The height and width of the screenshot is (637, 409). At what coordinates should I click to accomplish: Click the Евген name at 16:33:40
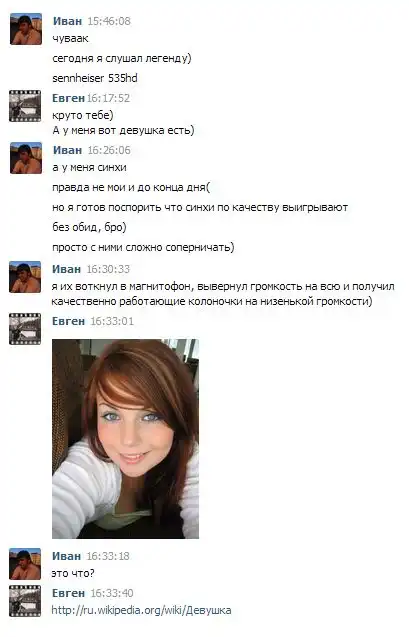(68, 593)
